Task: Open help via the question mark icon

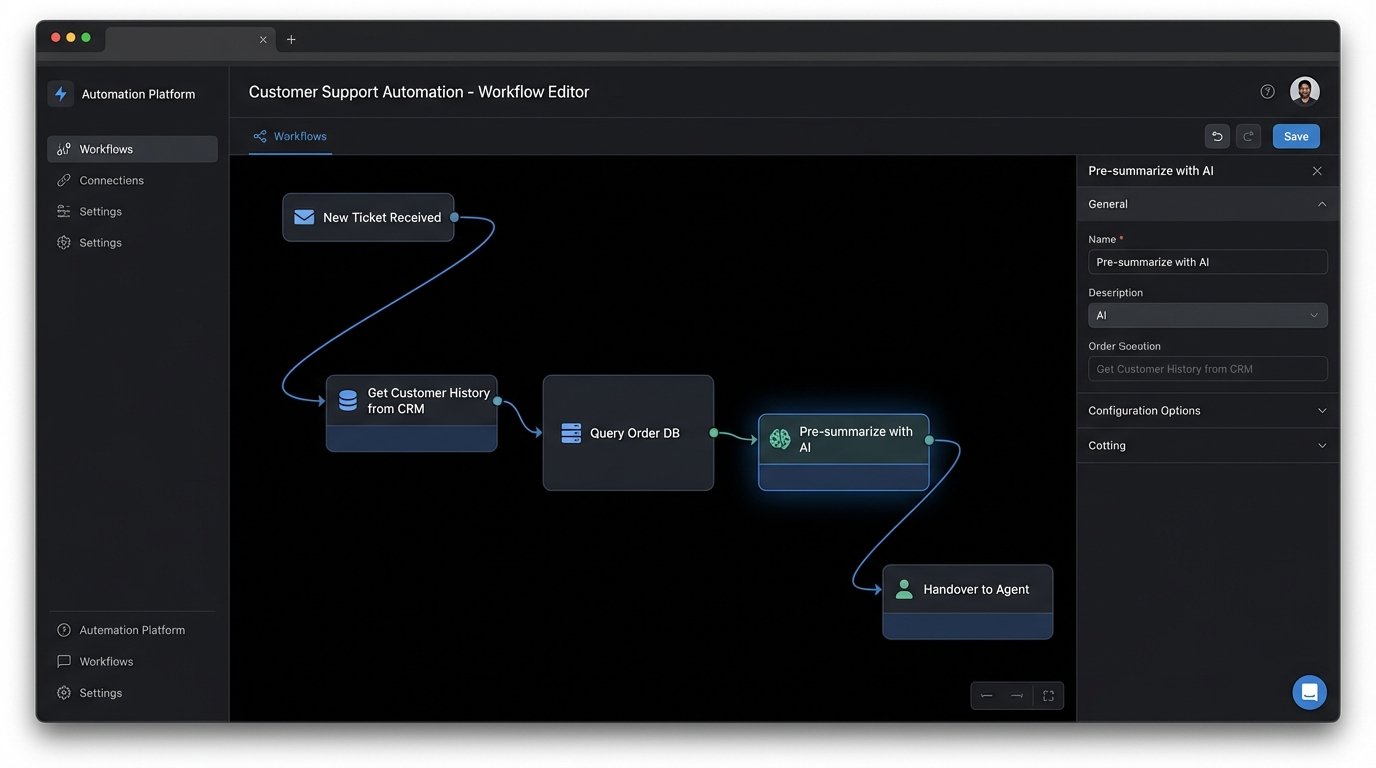Action: [1267, 91]
